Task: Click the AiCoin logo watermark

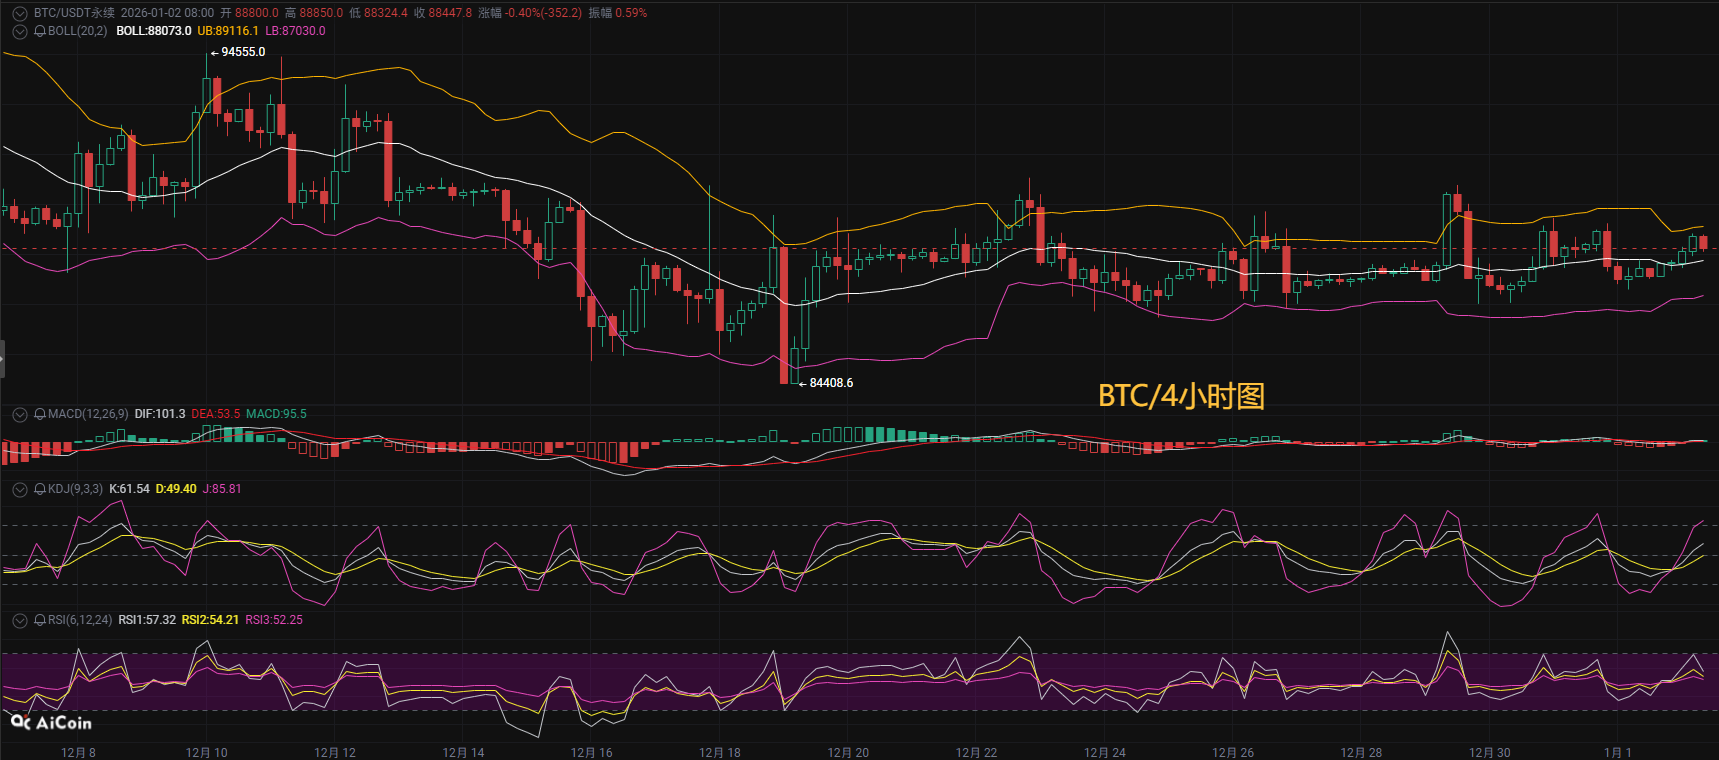Action: pos(51,722)
